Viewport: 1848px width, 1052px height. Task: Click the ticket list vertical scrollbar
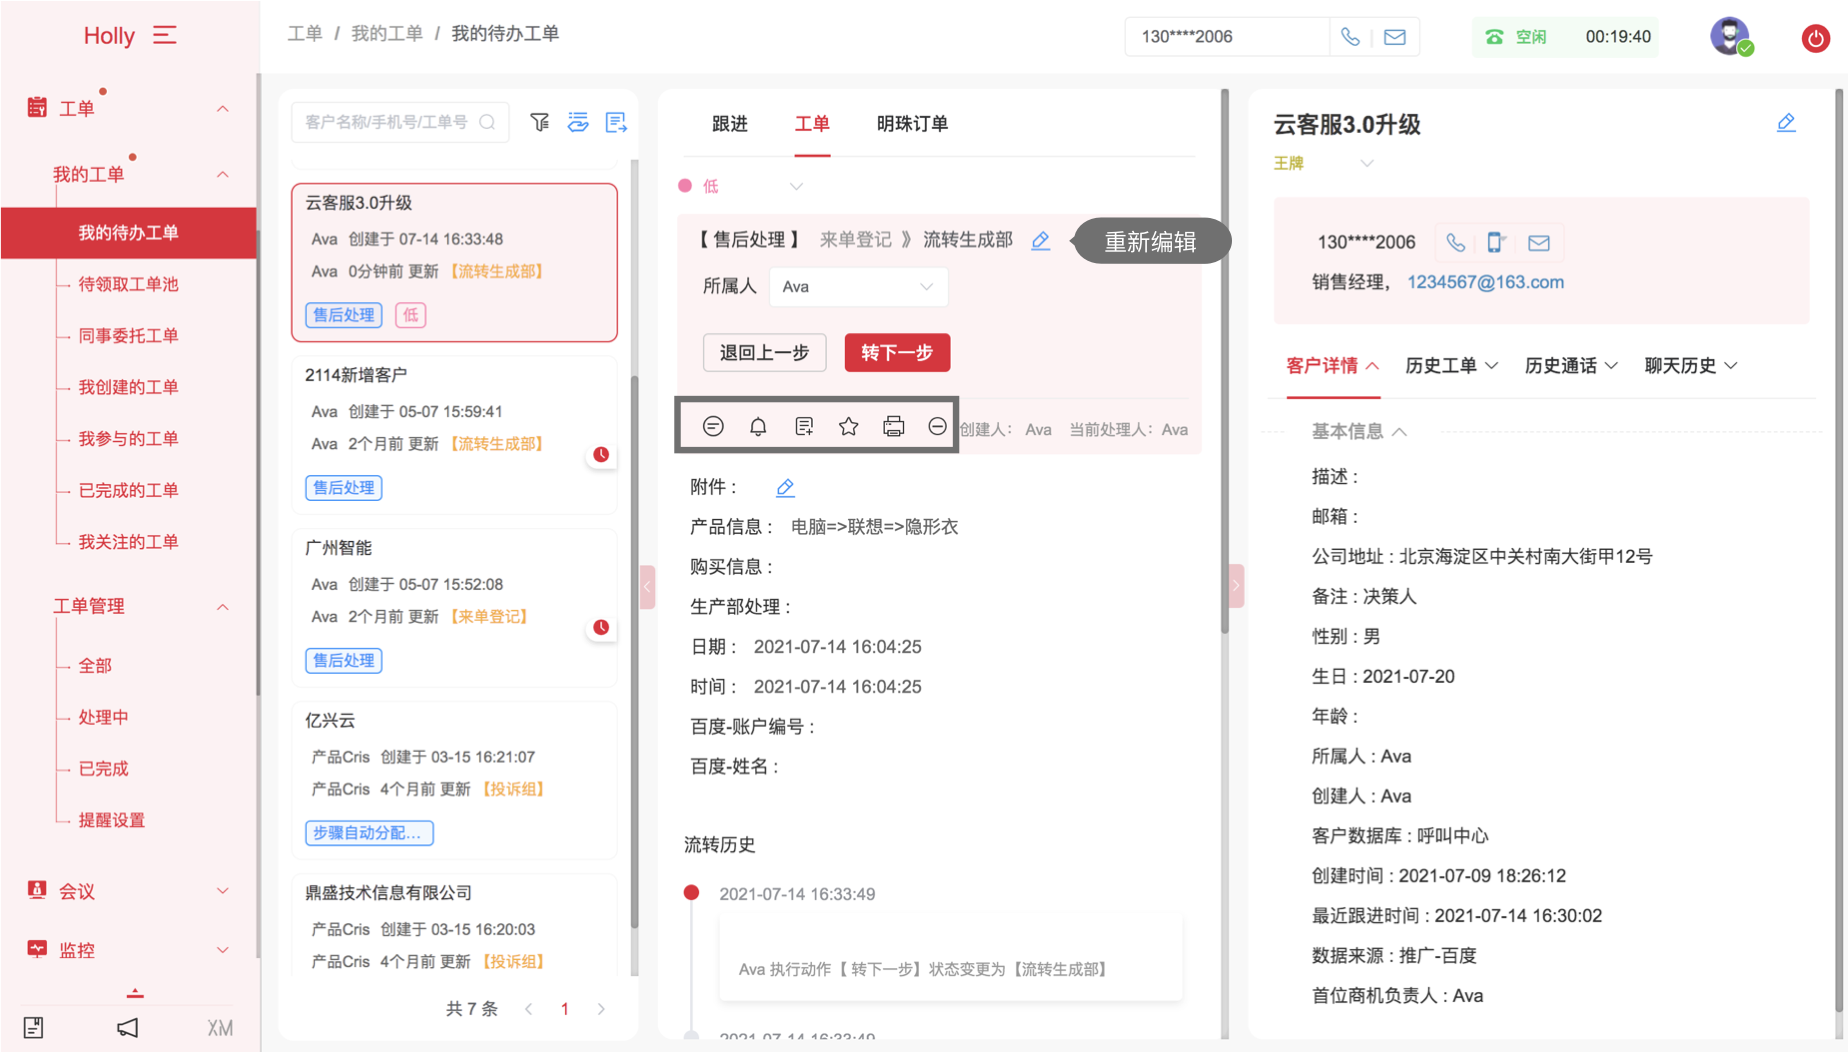coord(634,650)
